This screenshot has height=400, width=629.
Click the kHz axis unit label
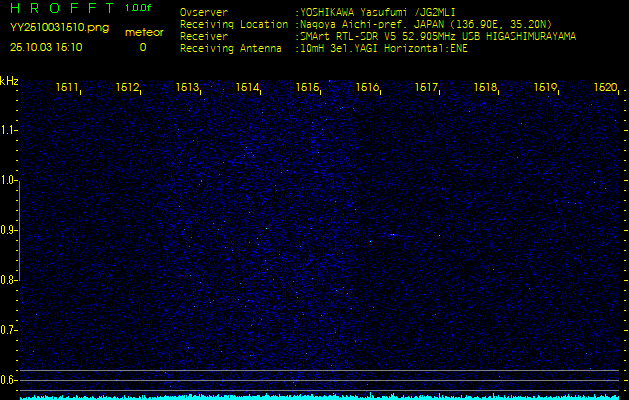click(9, 81)
